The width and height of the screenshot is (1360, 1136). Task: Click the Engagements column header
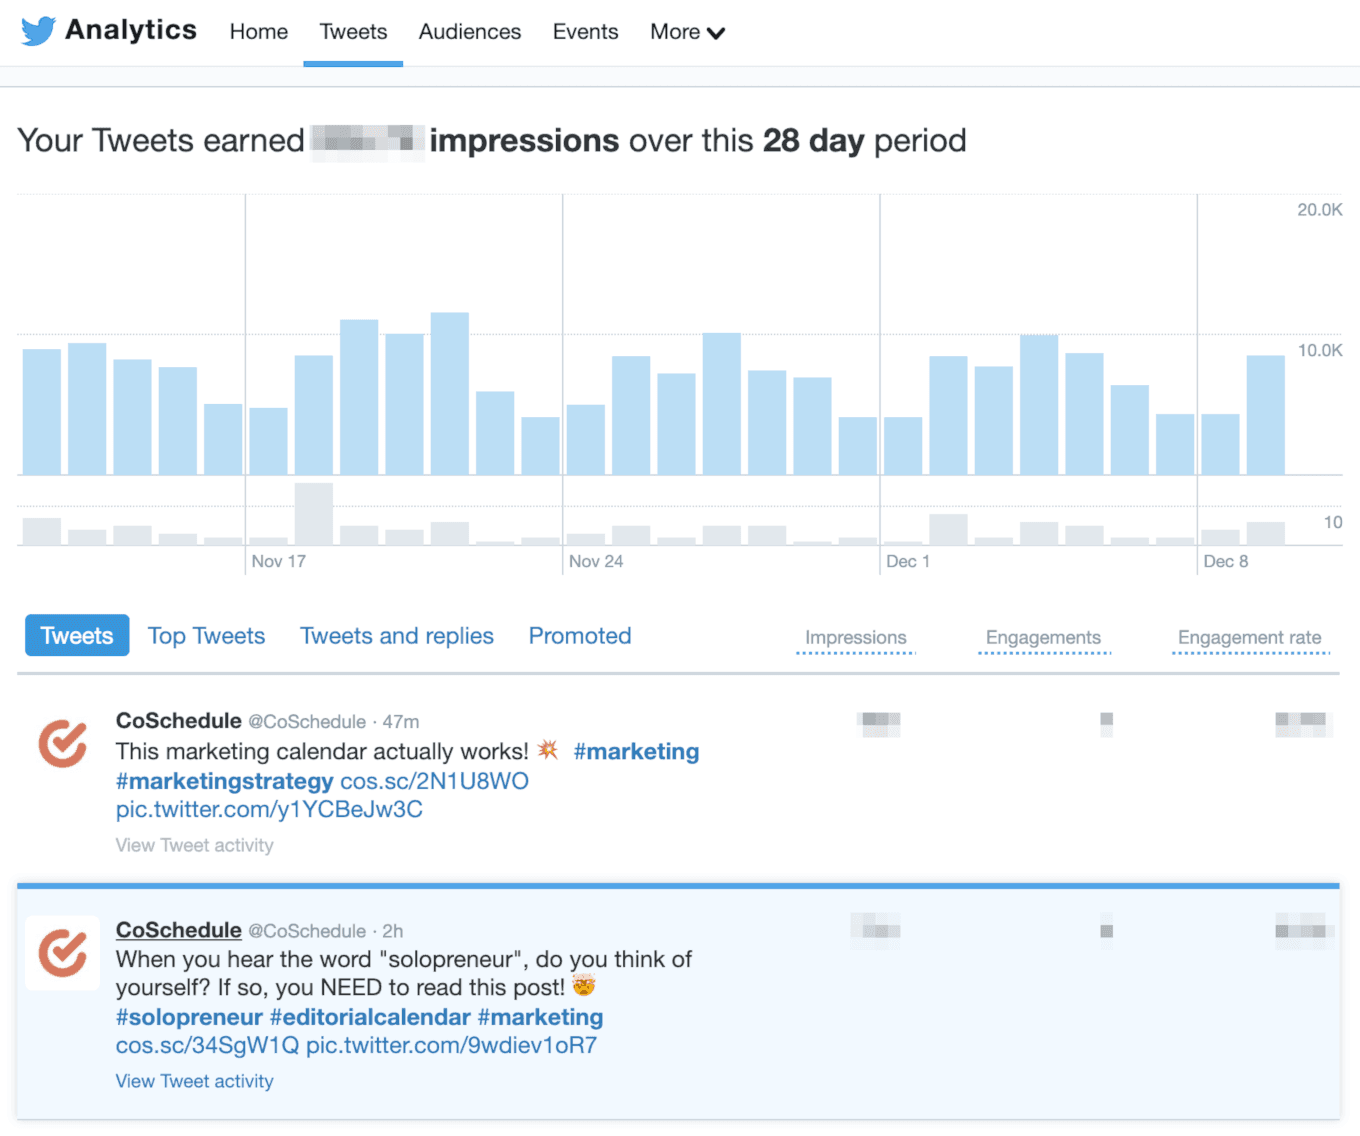click(1043, 638)
